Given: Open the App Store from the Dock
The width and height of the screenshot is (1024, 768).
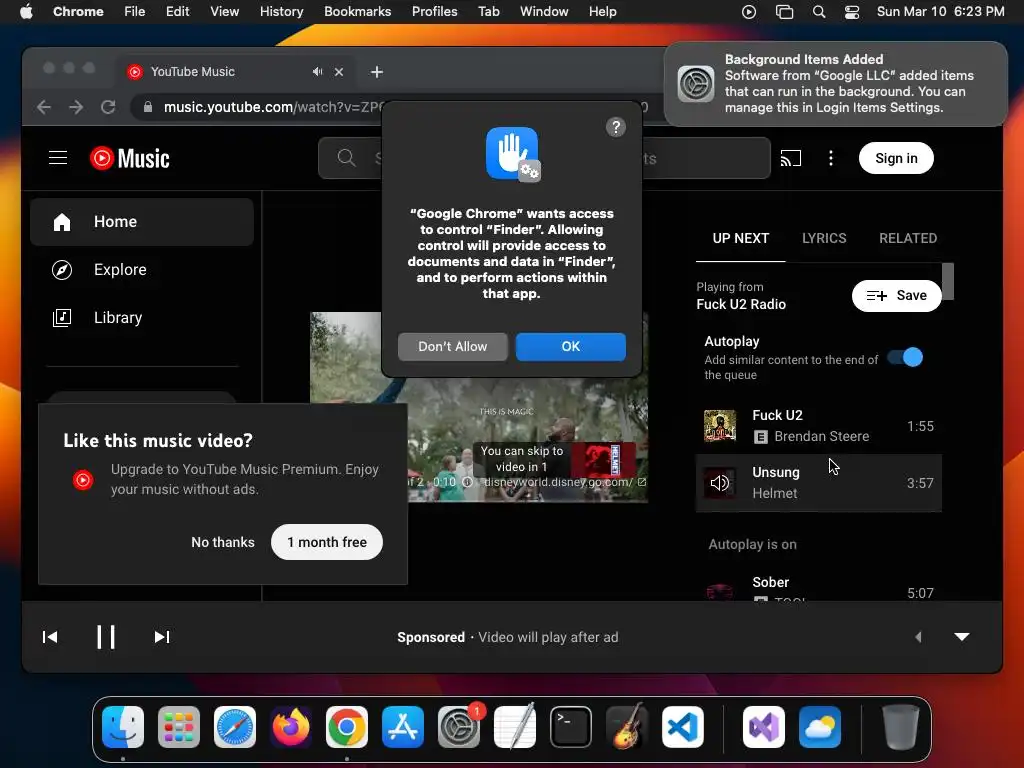Looking at the screenshot, I should pos(402,727).
